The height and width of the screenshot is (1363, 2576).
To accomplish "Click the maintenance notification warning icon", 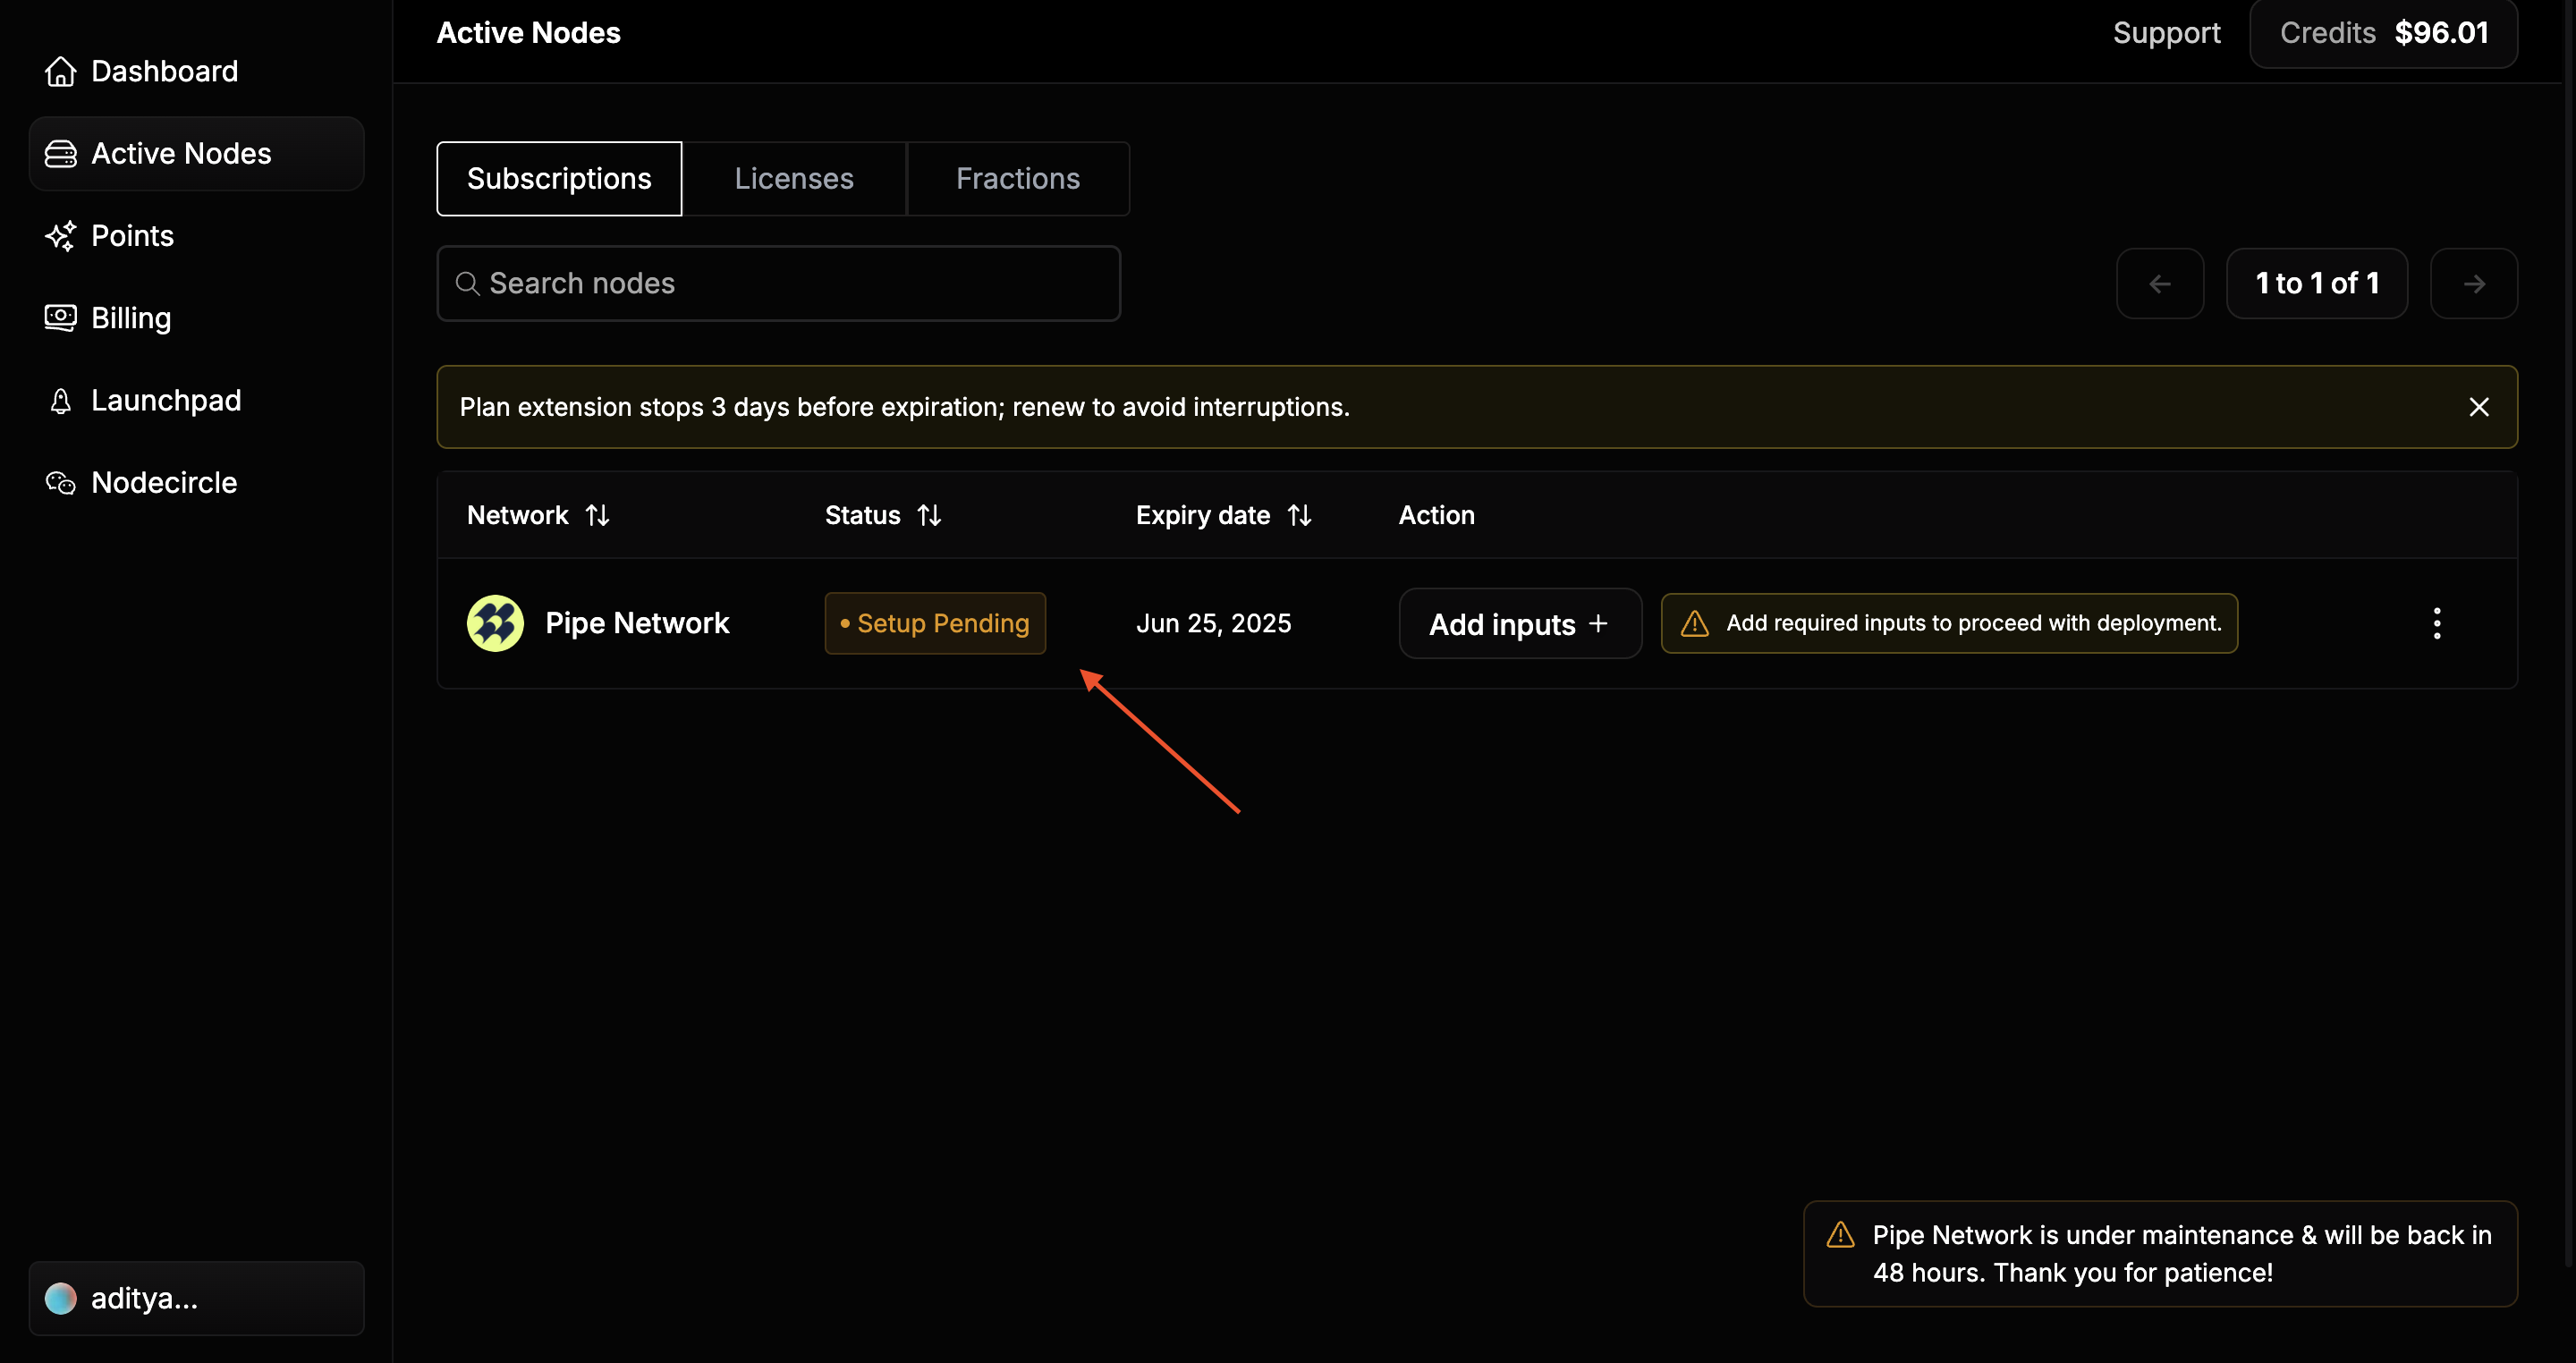I will point(1840,1236).
